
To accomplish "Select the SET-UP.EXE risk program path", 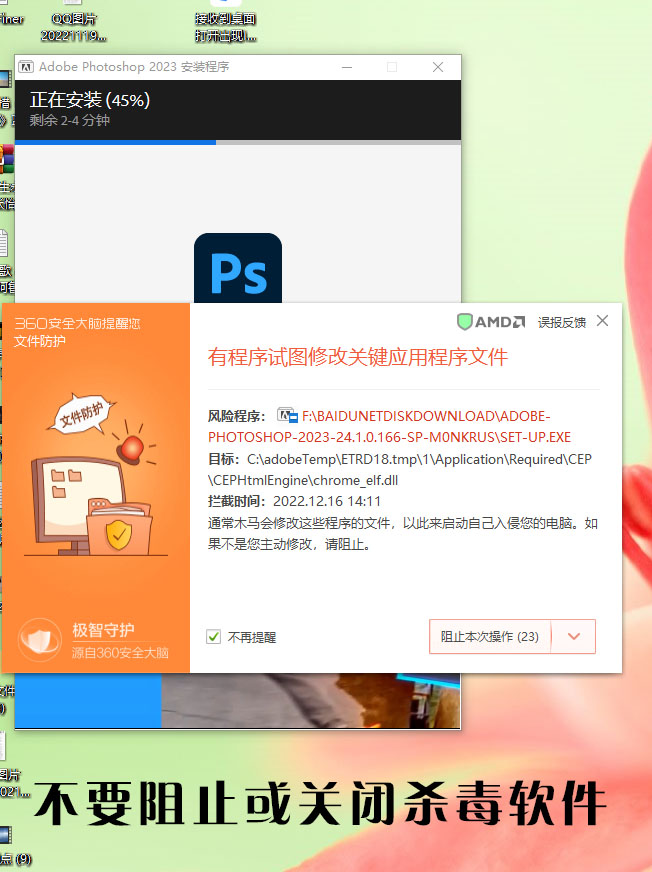I will [389, 427].
